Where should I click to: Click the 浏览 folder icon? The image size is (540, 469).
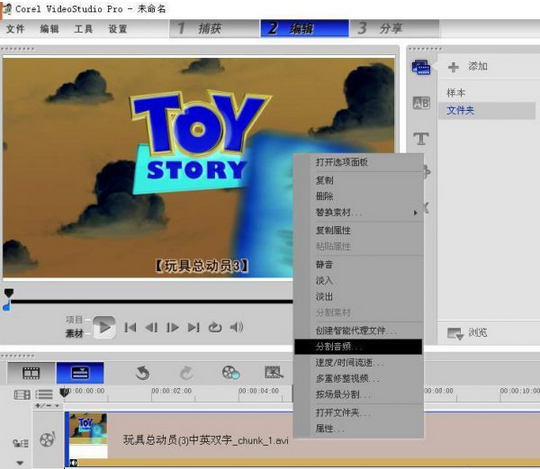click(x=455, y=333)
